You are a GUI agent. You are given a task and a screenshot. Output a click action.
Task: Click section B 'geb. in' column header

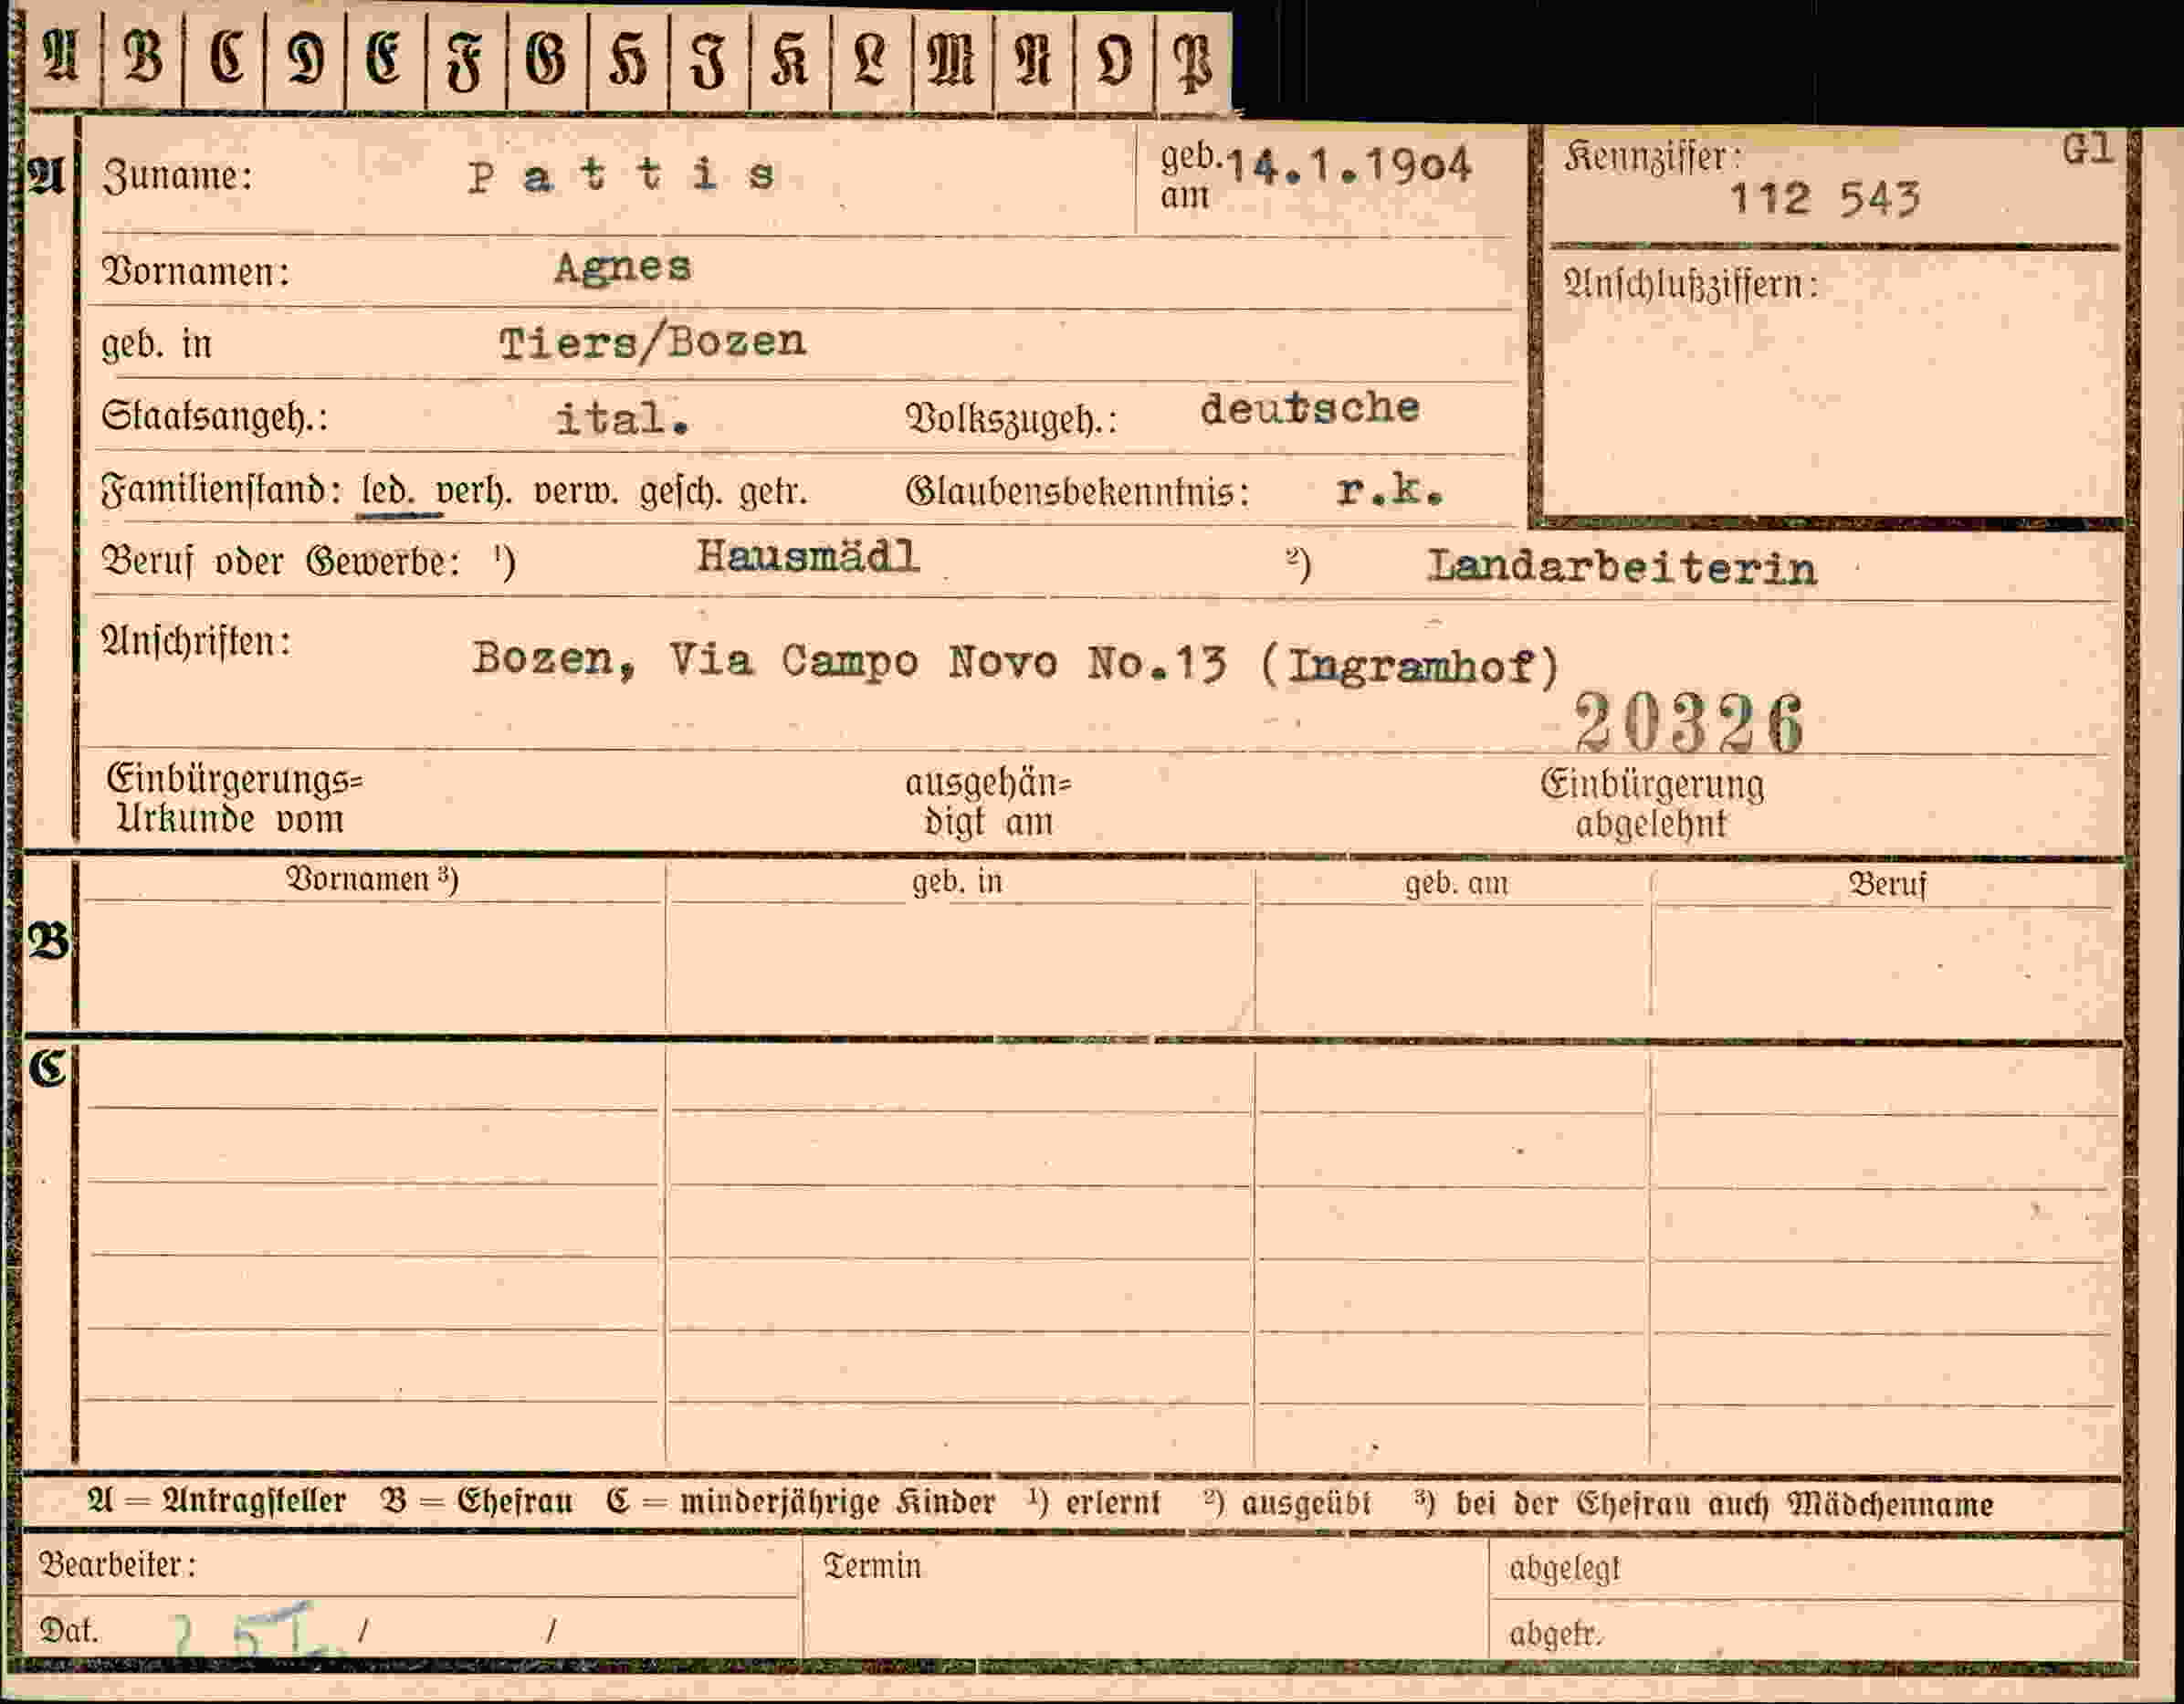[x=957, y=882]
